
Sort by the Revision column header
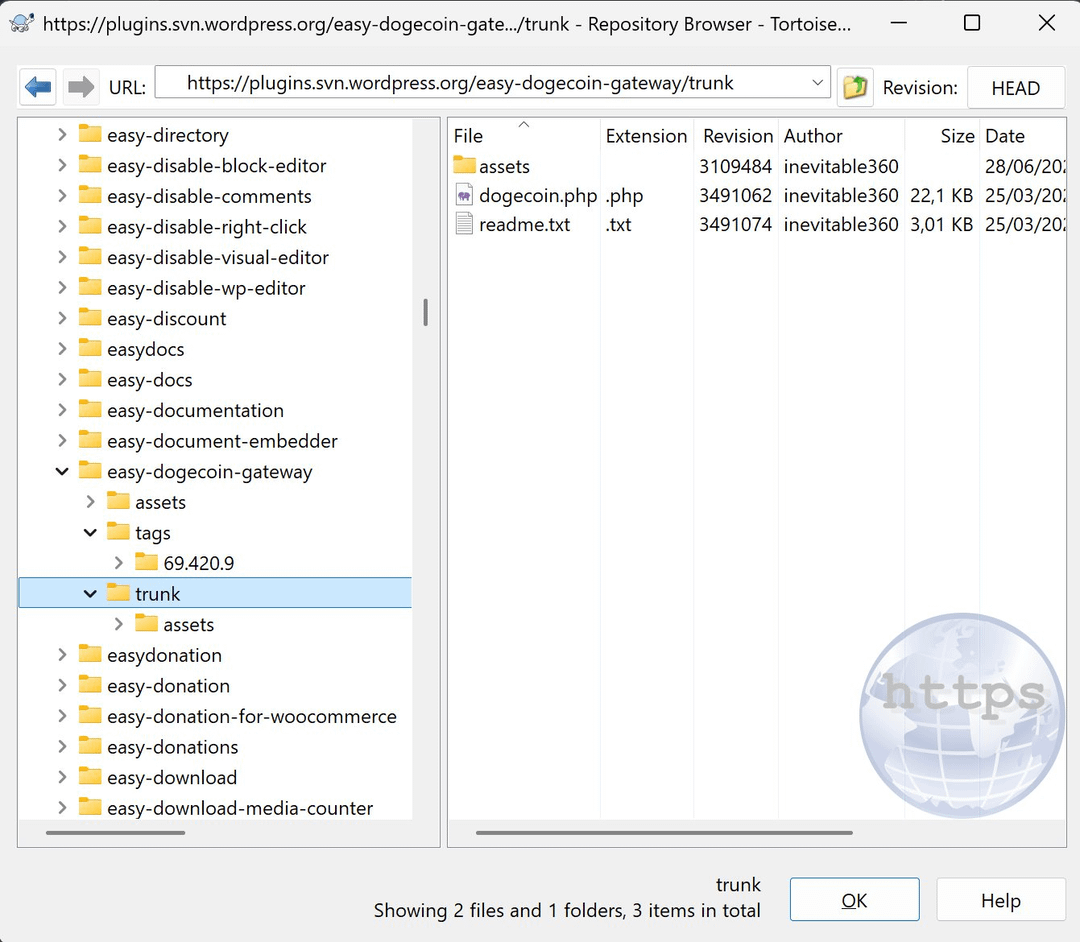737,136
